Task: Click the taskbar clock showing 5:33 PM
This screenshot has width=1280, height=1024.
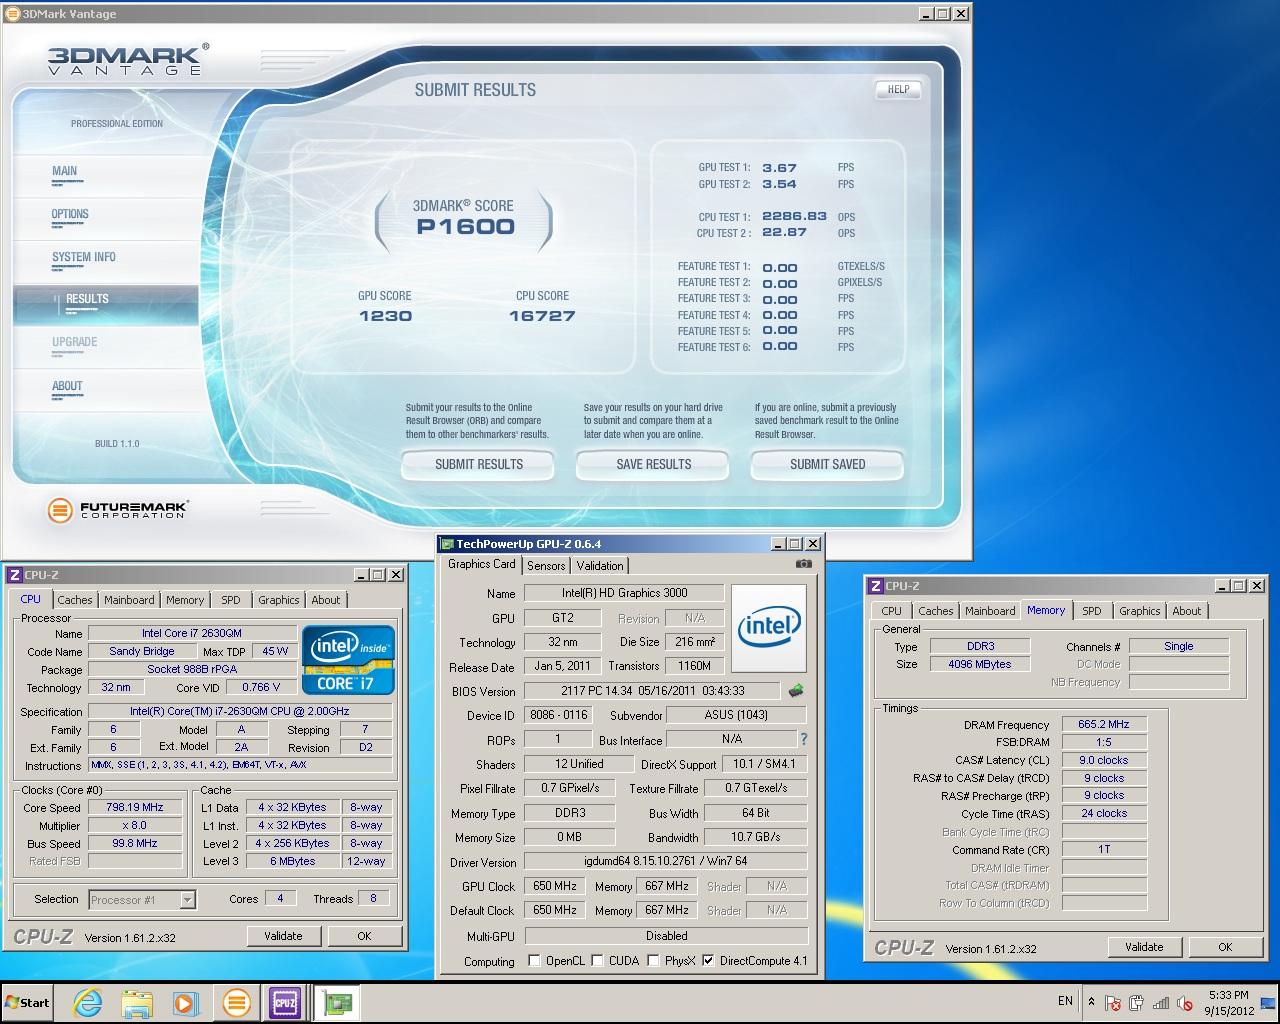Action: 1229,1003
